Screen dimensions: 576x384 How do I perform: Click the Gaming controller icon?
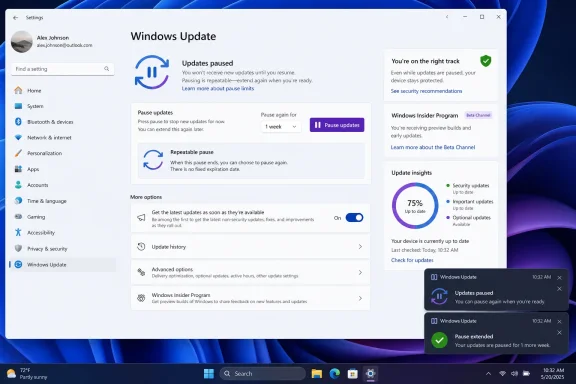click(x=18, y=217)
